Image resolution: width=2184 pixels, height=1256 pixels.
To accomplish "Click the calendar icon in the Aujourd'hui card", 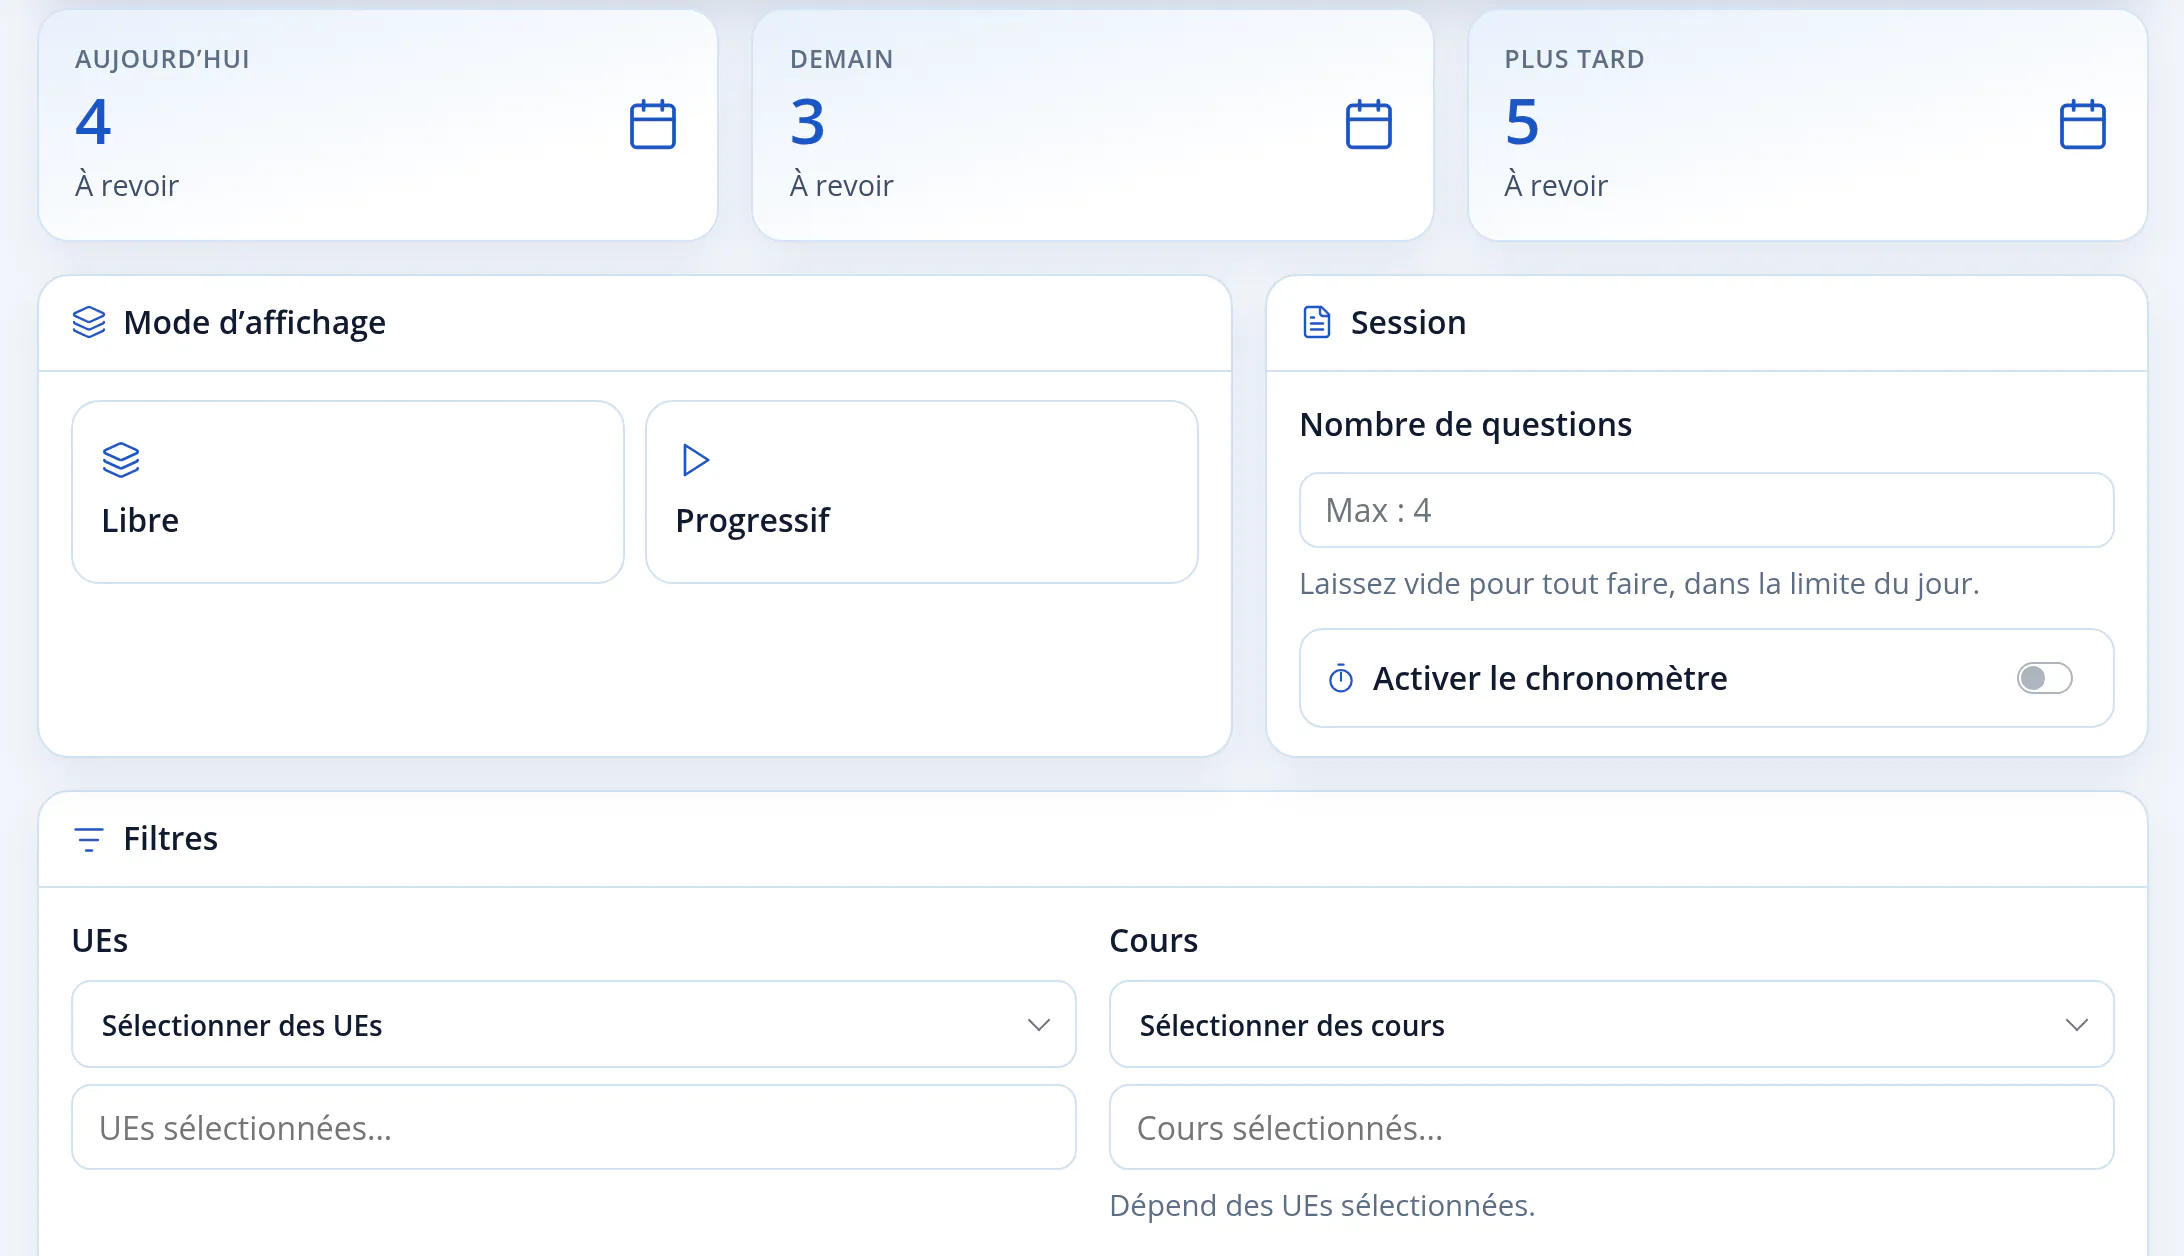I will coord(653,124).
